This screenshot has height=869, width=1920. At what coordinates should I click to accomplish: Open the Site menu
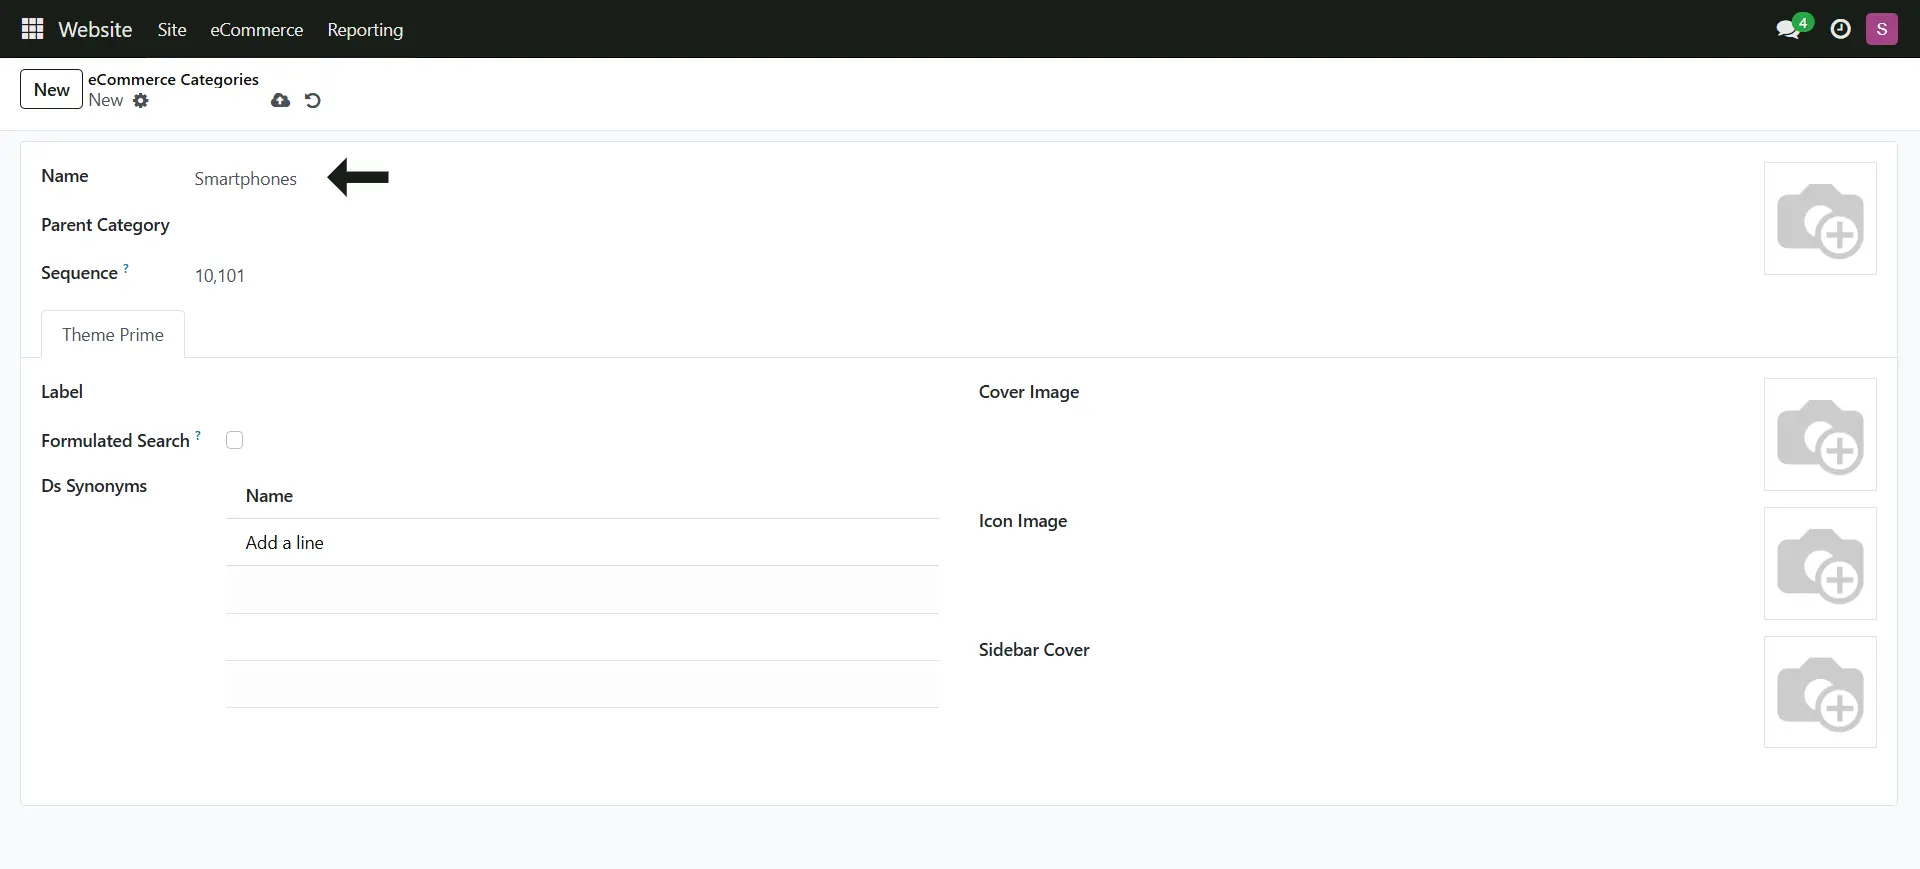[x=172, y=29]
